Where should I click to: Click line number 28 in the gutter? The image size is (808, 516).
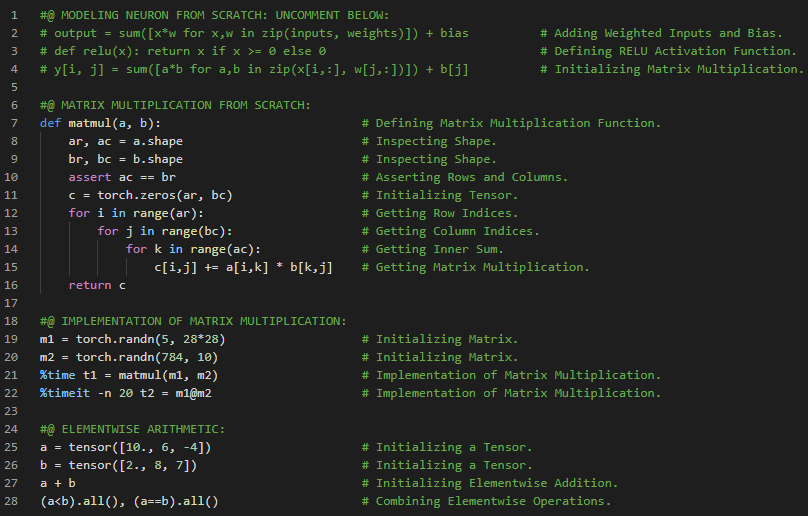coord(12,501)
